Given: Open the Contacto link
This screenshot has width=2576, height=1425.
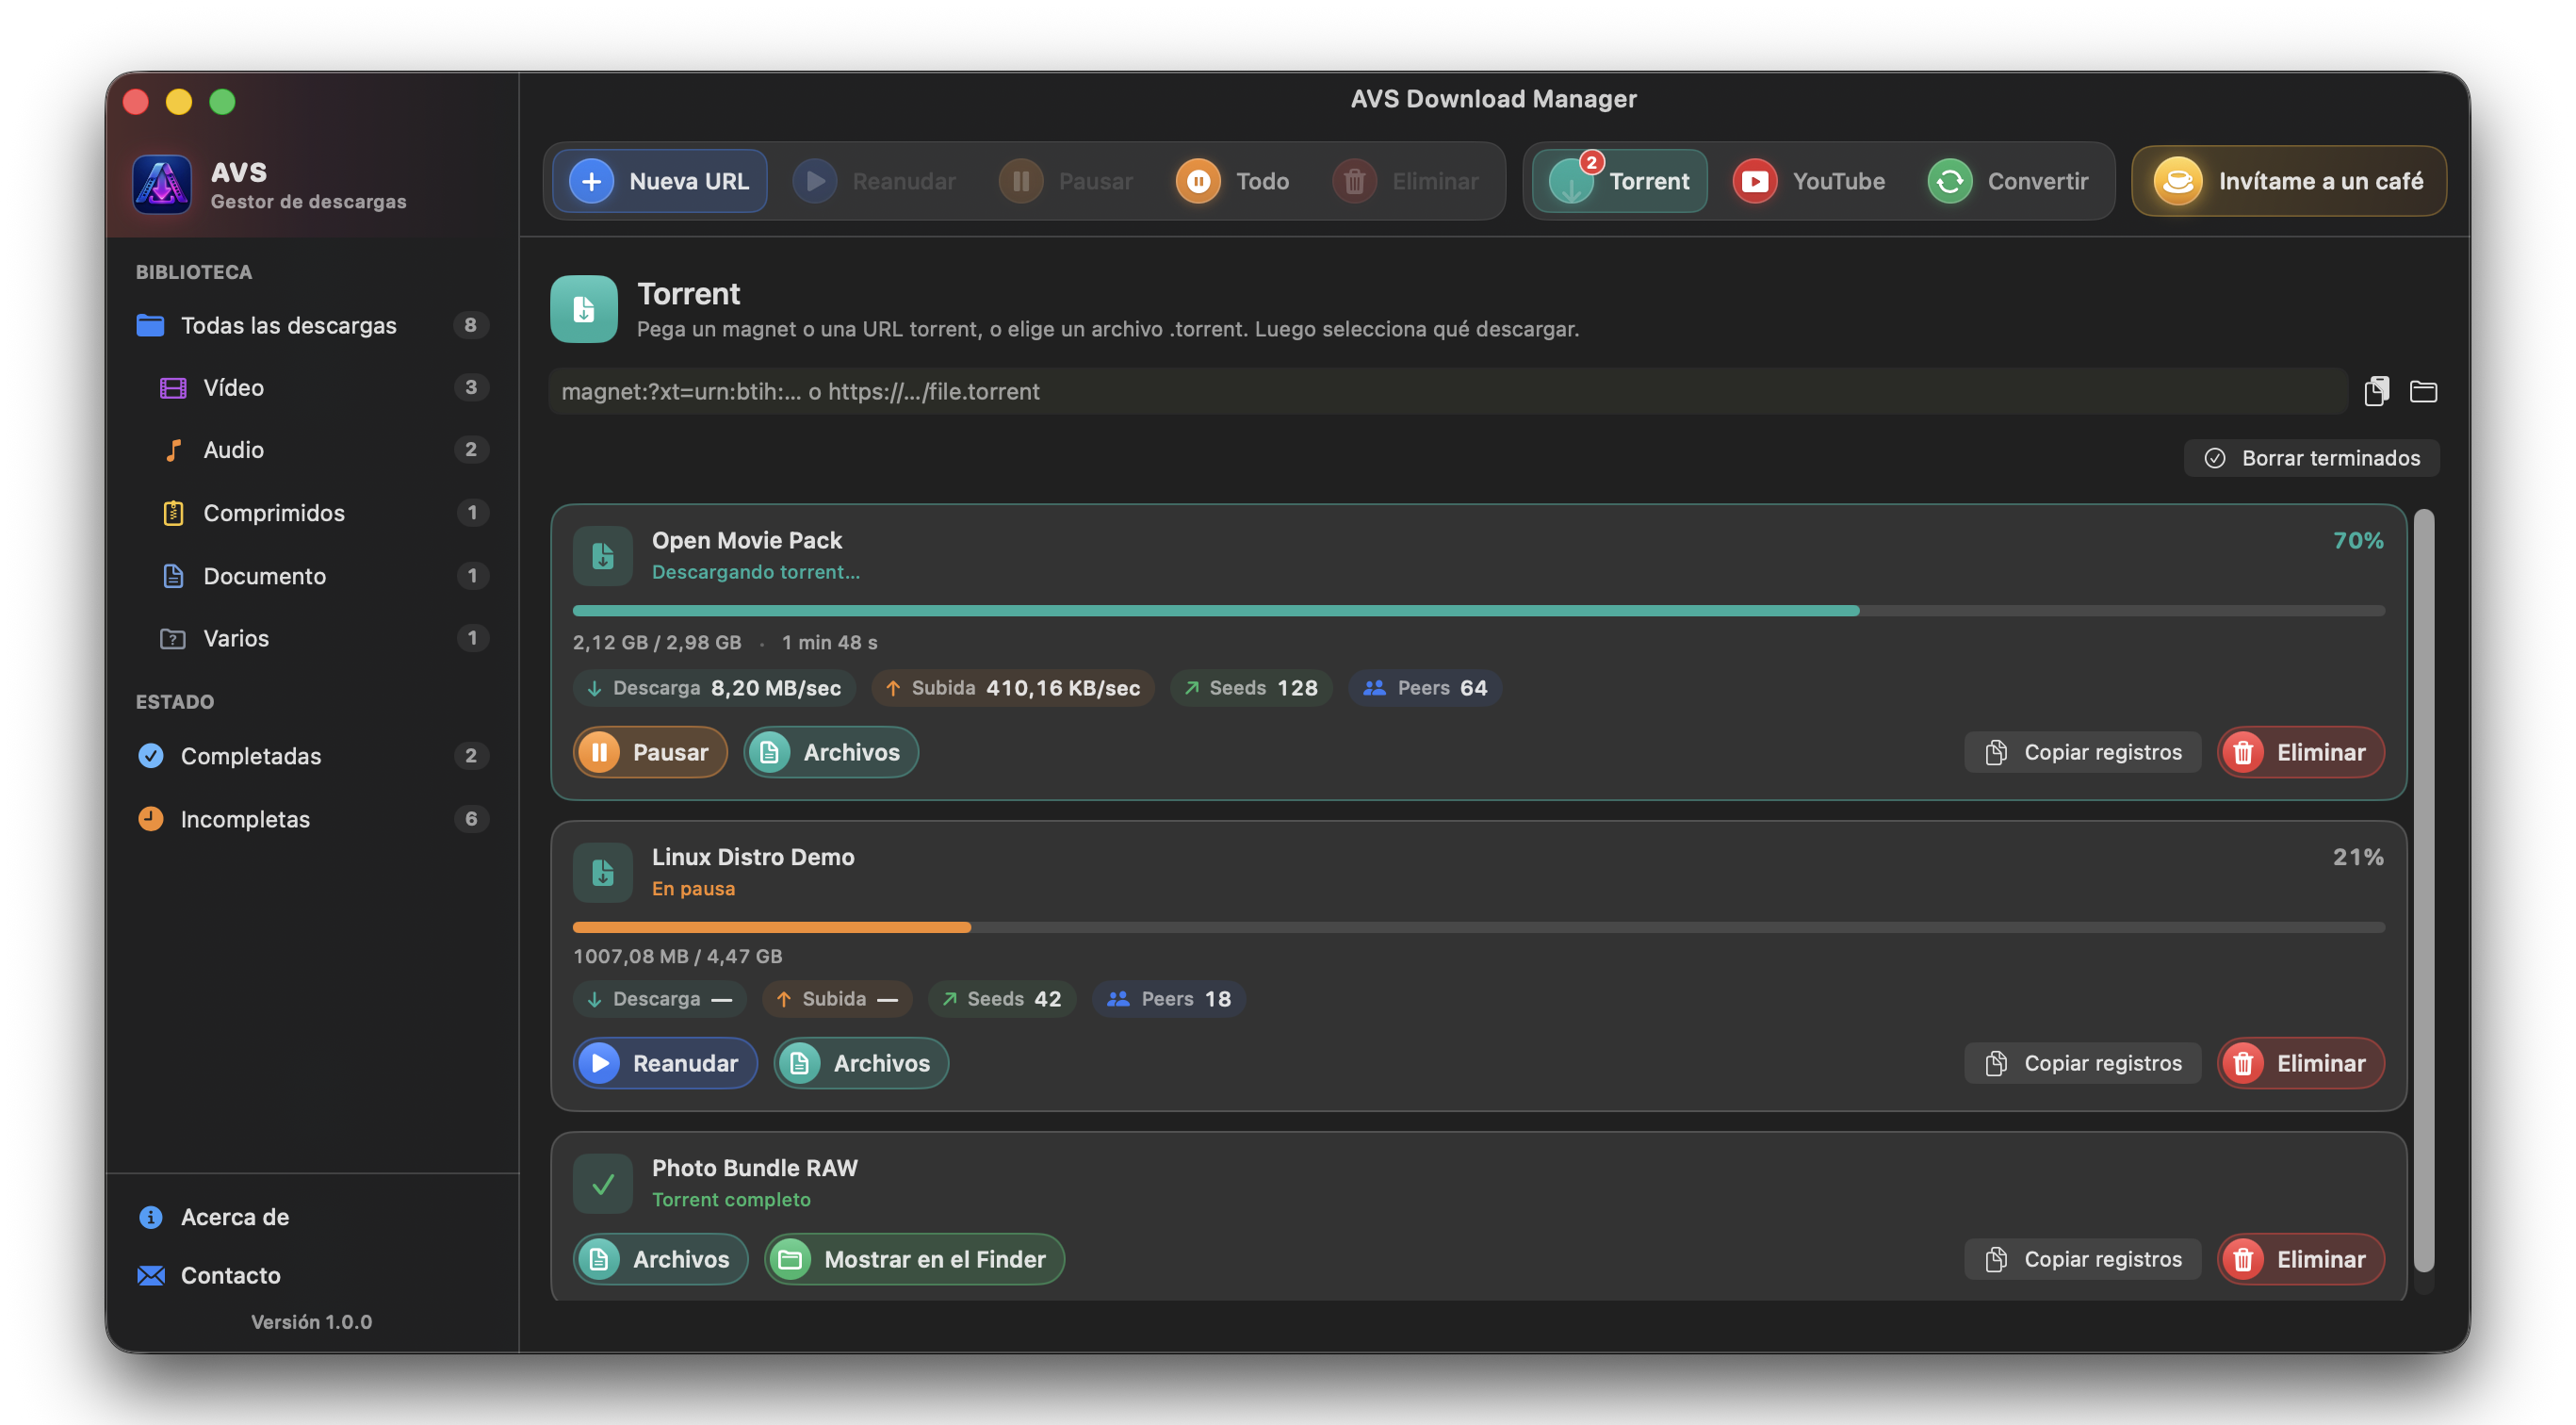Looking at the screenshot, I should coord(210,1275).
